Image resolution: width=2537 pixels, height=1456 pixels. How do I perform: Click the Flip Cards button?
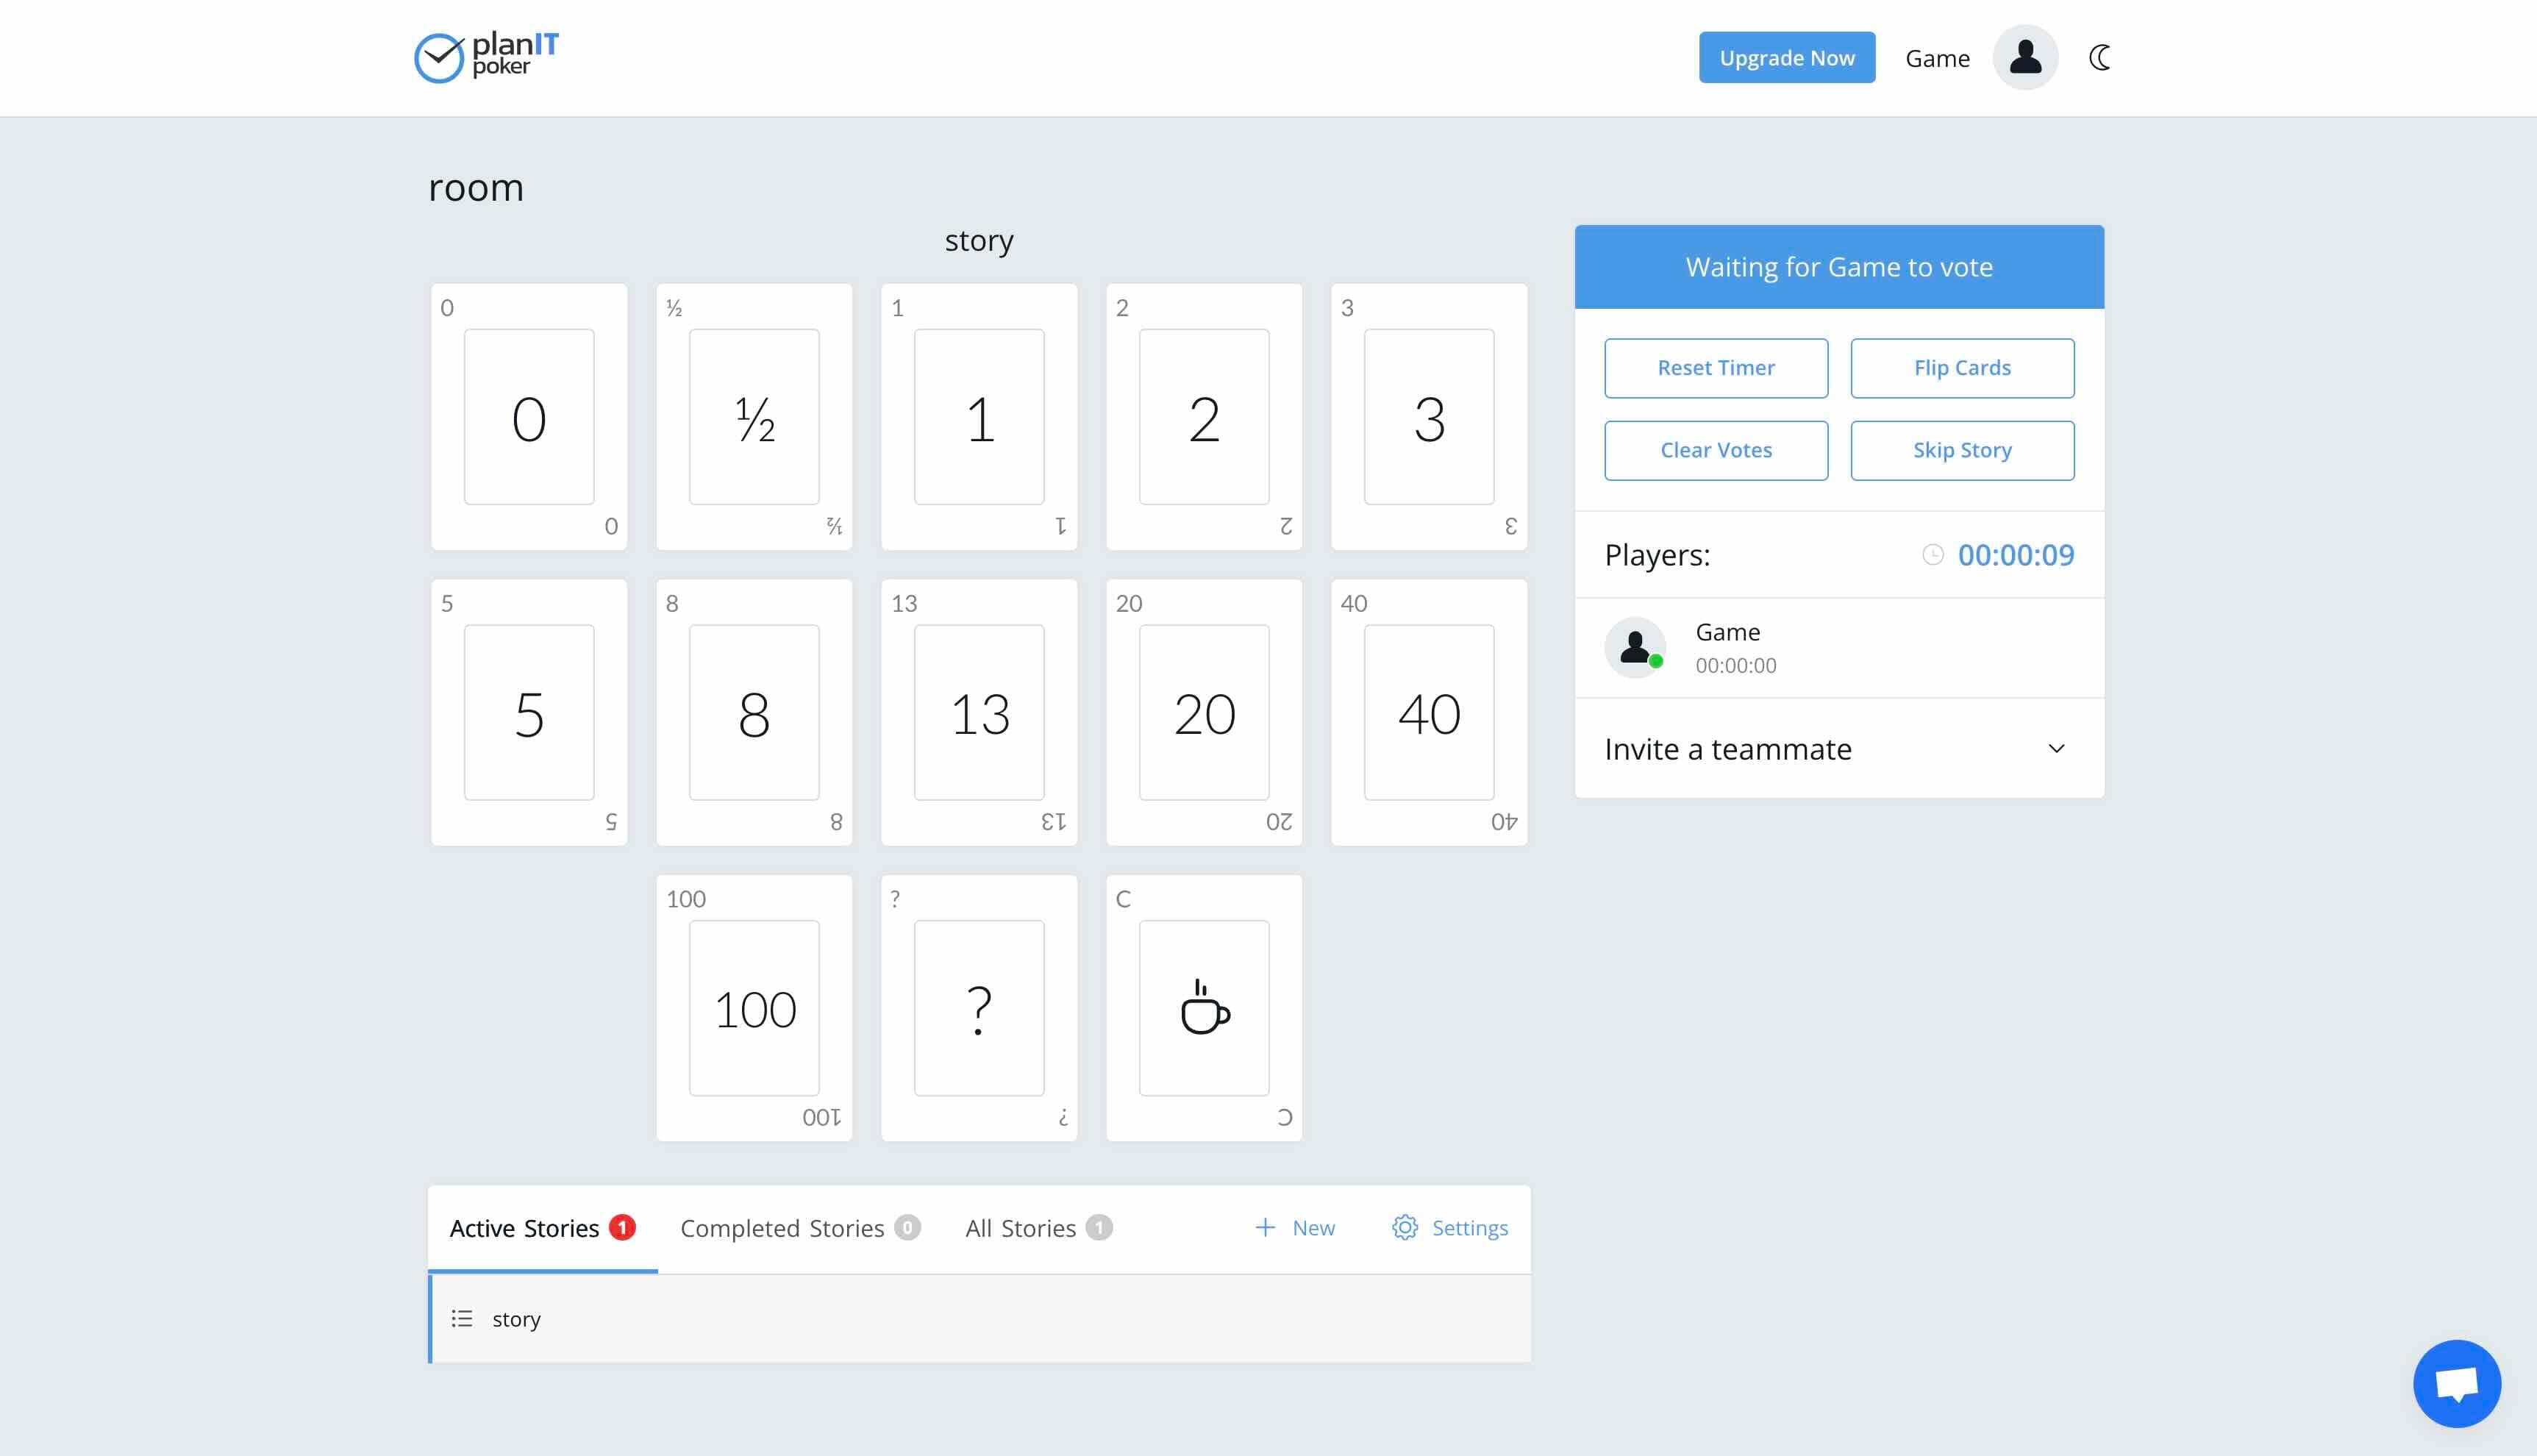1961,368
